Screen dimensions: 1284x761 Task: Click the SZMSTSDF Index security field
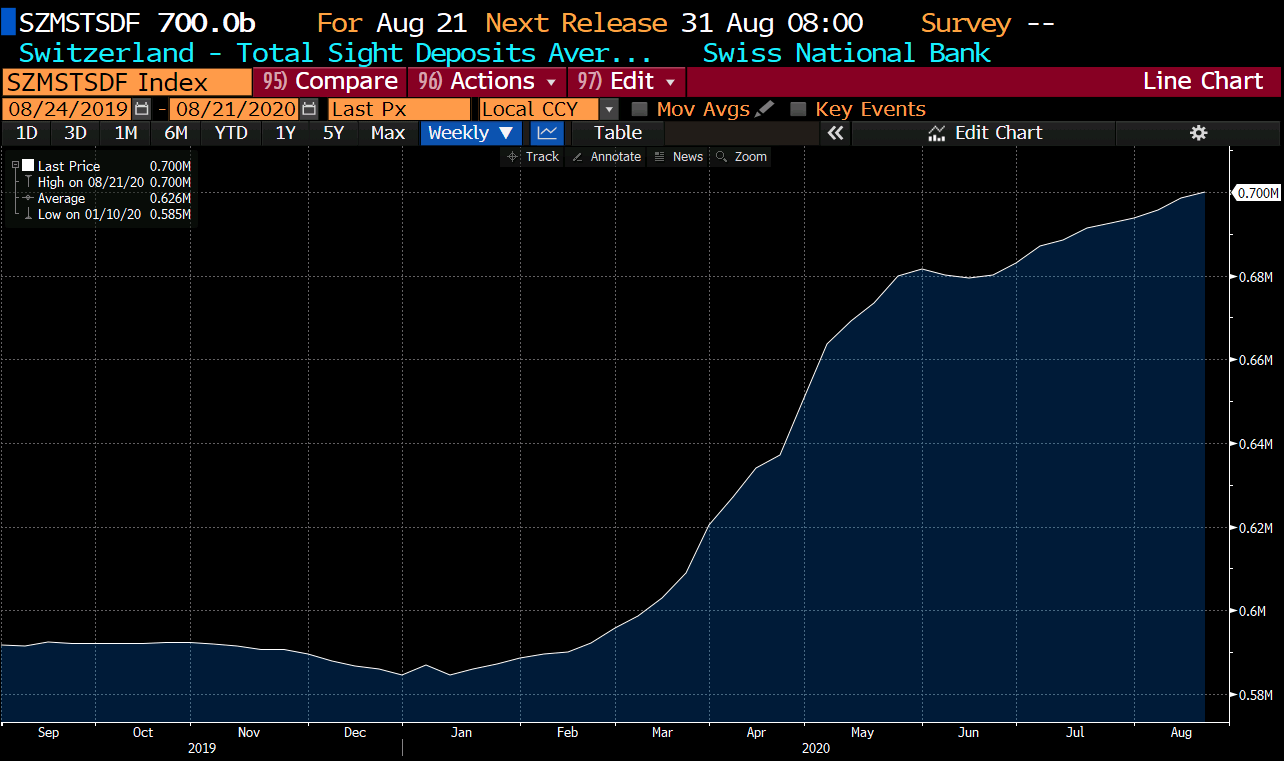[x=127, y=82]
